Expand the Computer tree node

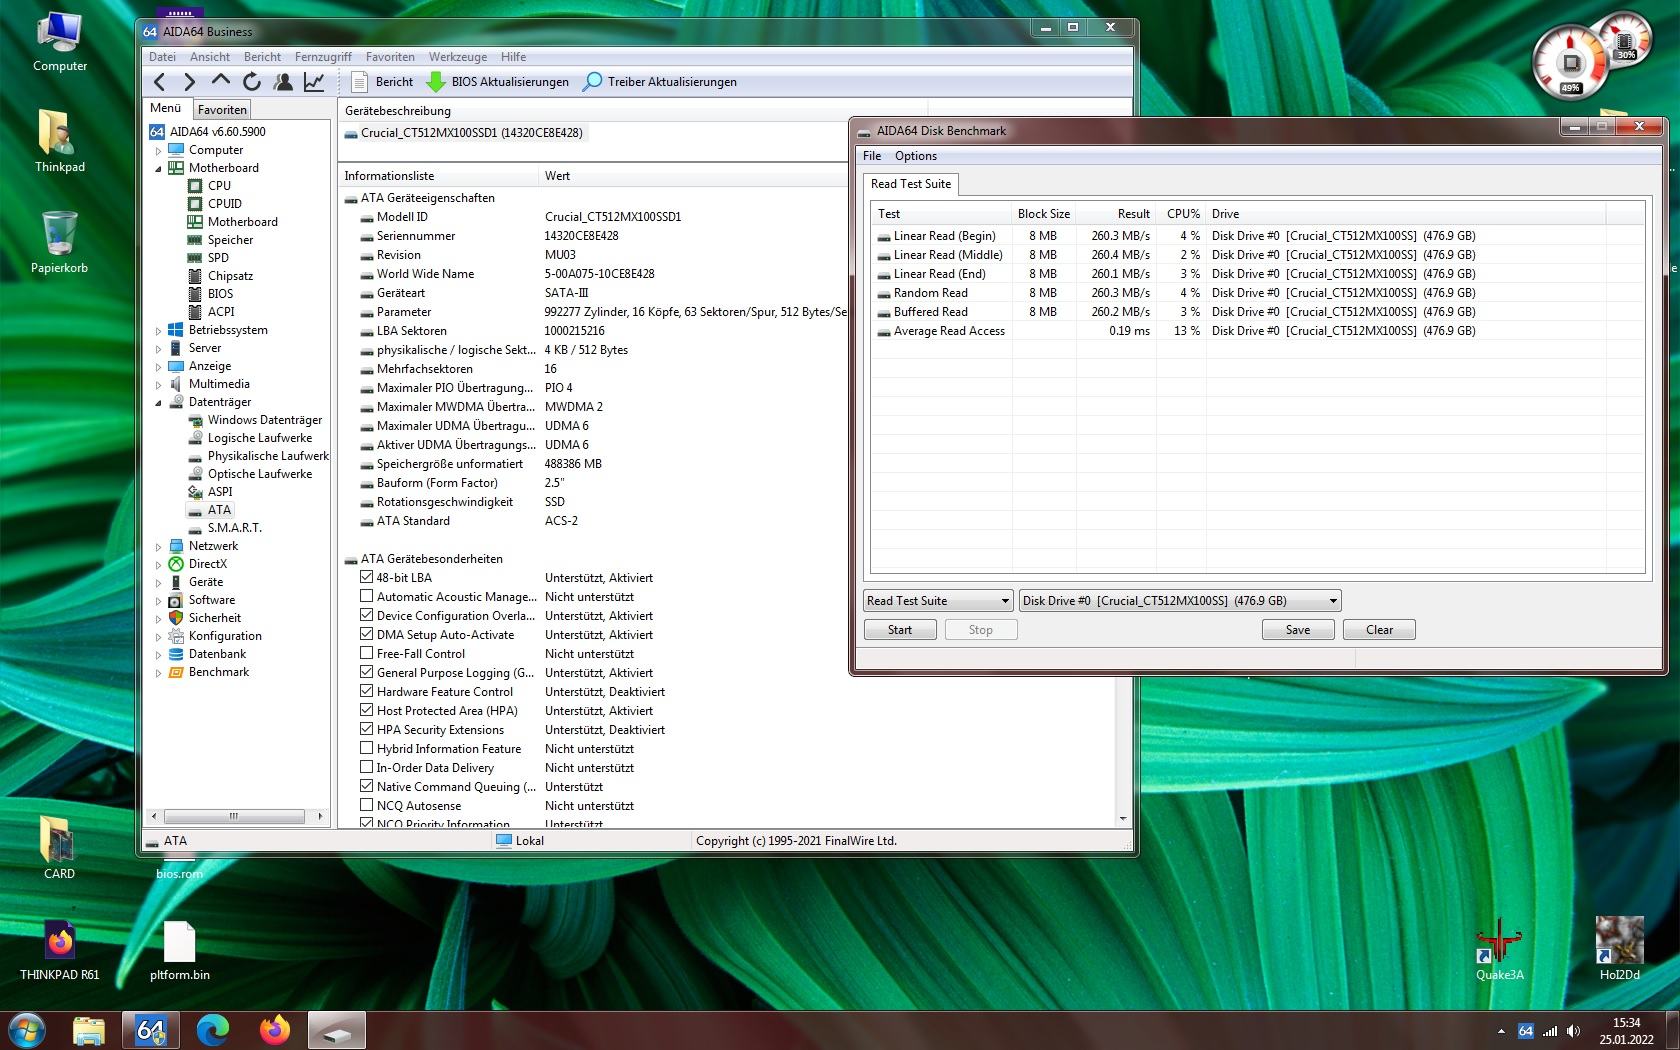(x=158, y=151)
